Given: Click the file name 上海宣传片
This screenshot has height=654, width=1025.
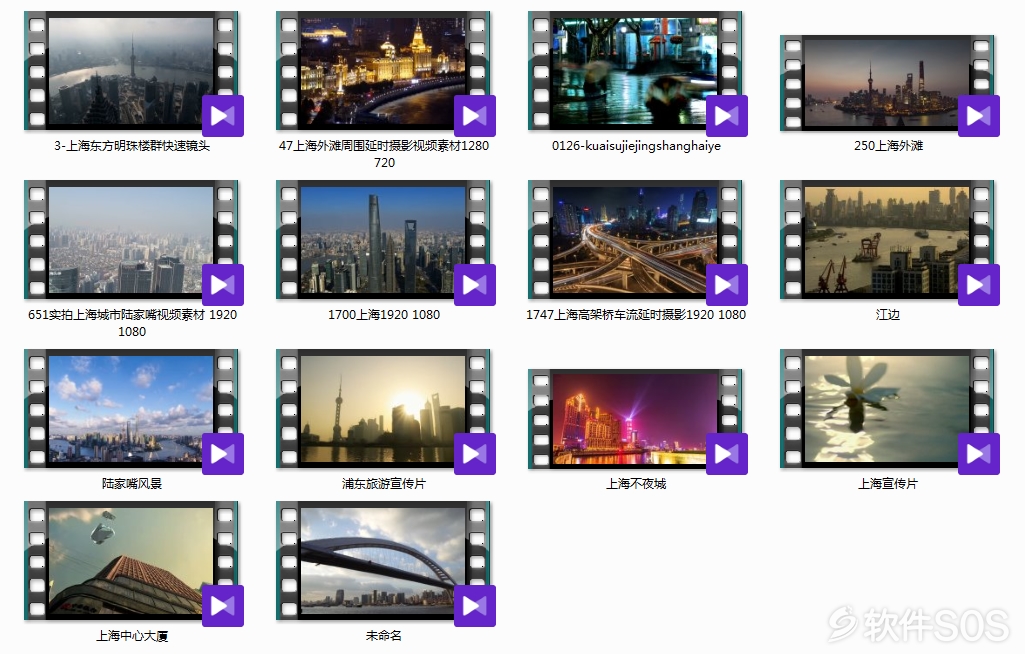Looking at the screenshot, I should point(888,484).
